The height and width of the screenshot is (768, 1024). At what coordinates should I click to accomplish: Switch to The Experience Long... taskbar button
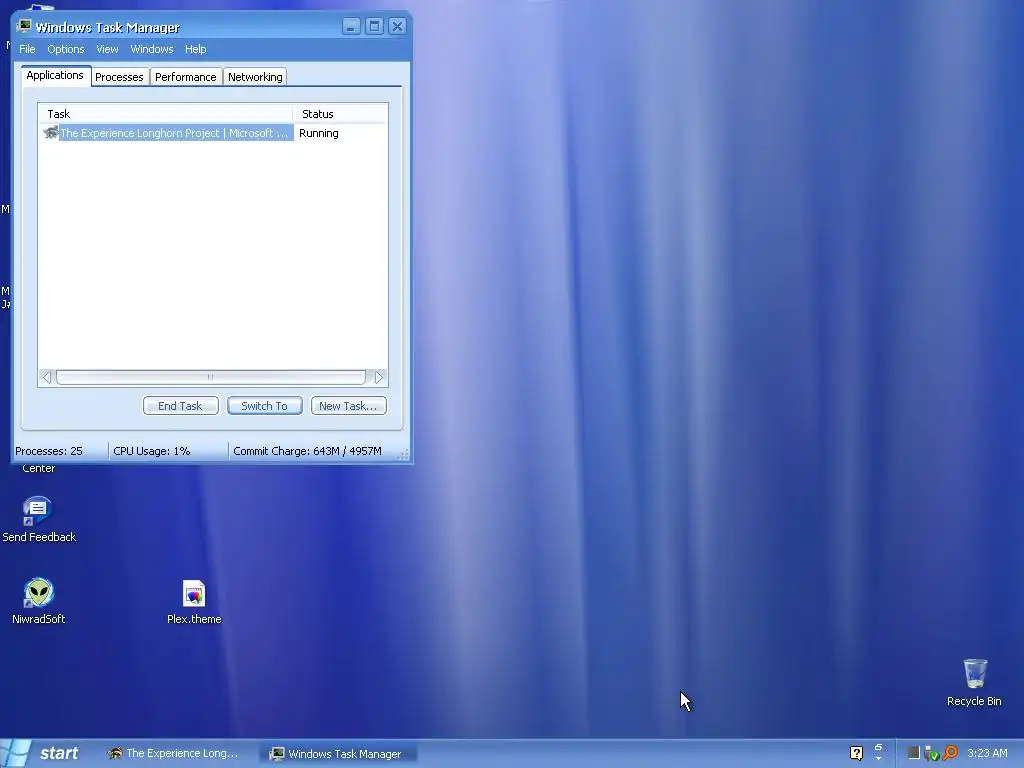pos(175,753)
